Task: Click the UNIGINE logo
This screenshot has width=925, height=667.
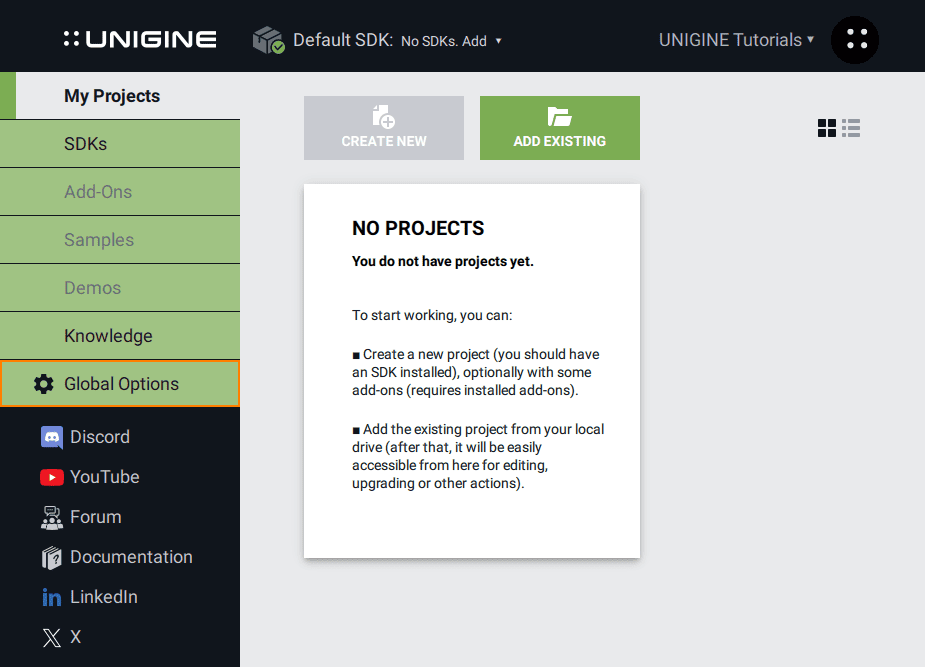Action: coord(140,38)
